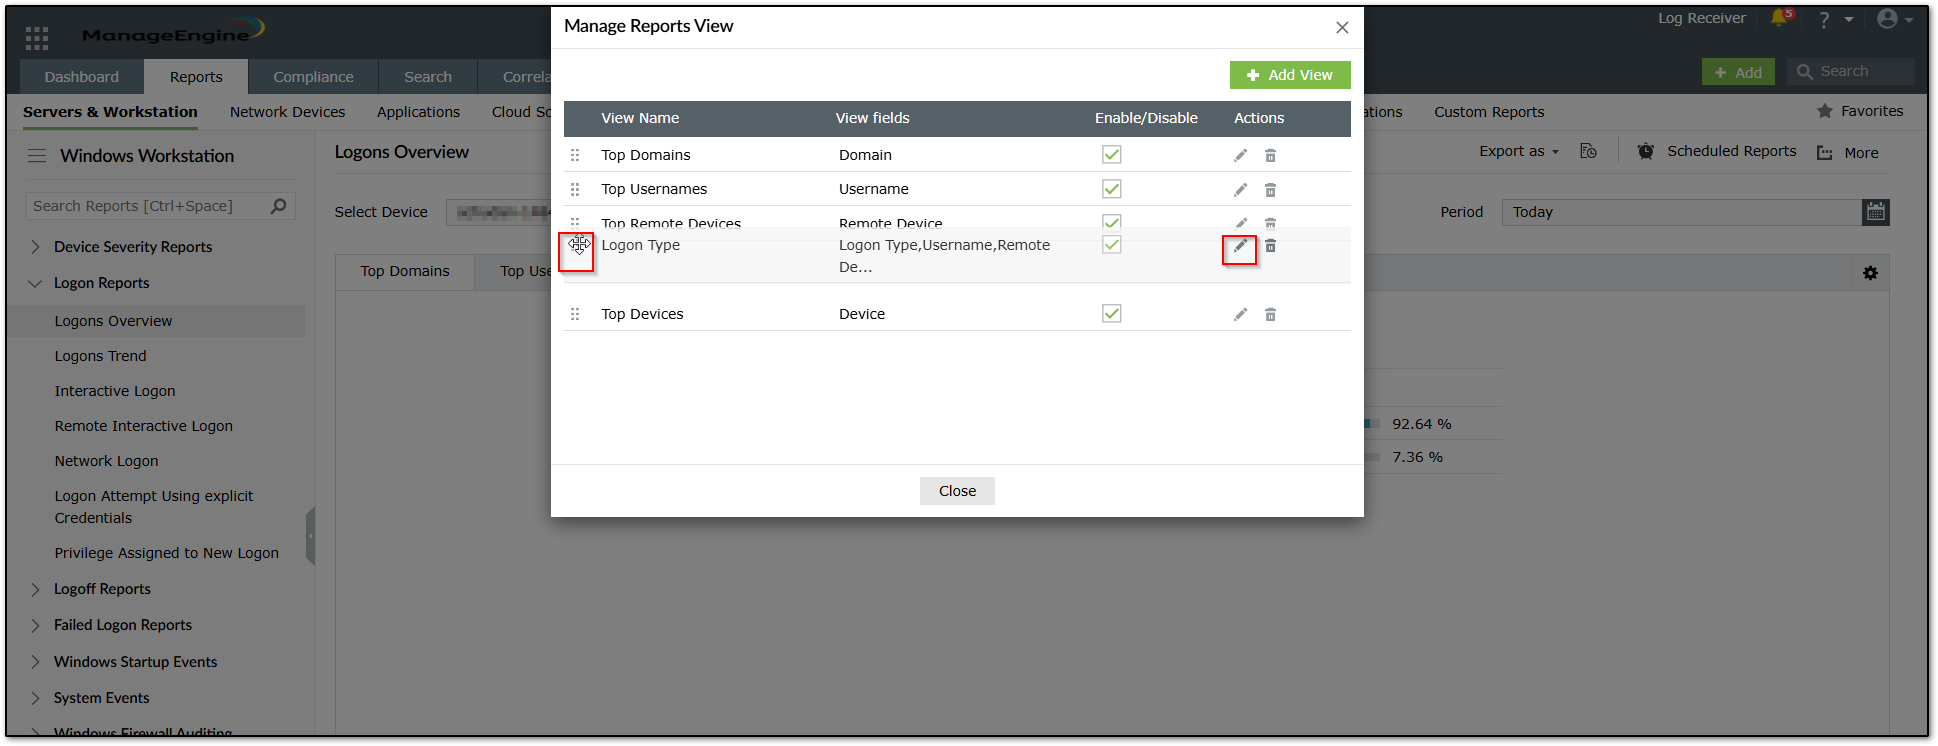
Task: Uncheck the Top Usernames enable checkbox
Action: 1111,189
